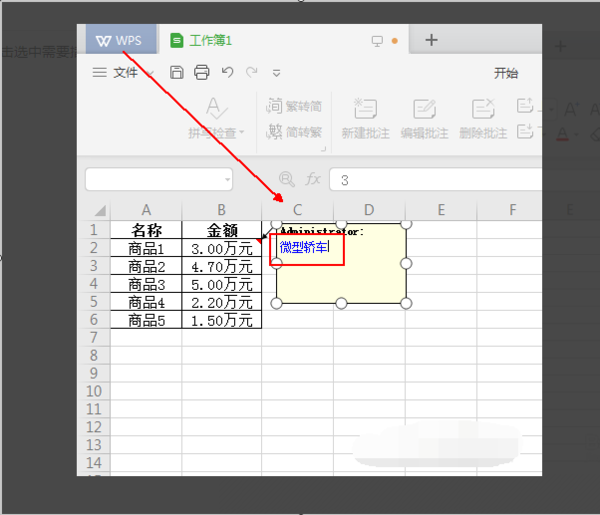The width and height of the screenshot is (600, 515).
Task: Click the comment box bottom-right corner handle
Action: pyautogui.click(x=406, y=303)
